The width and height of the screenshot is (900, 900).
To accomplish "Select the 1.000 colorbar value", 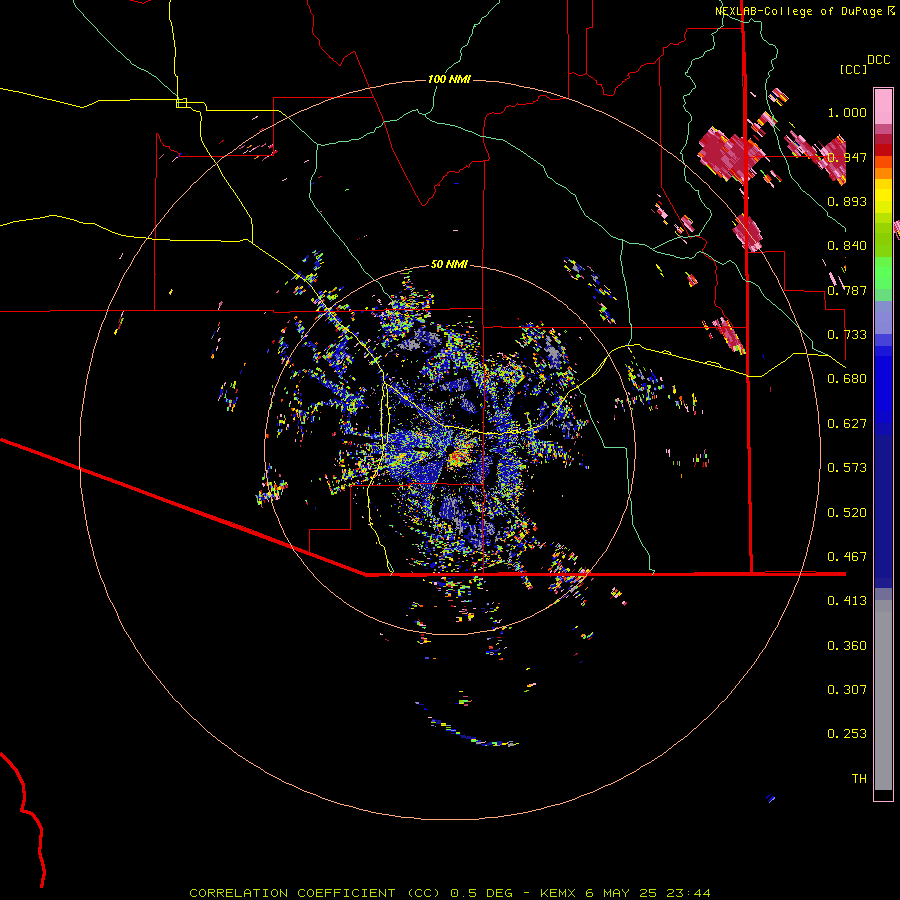I will (847, 112).
